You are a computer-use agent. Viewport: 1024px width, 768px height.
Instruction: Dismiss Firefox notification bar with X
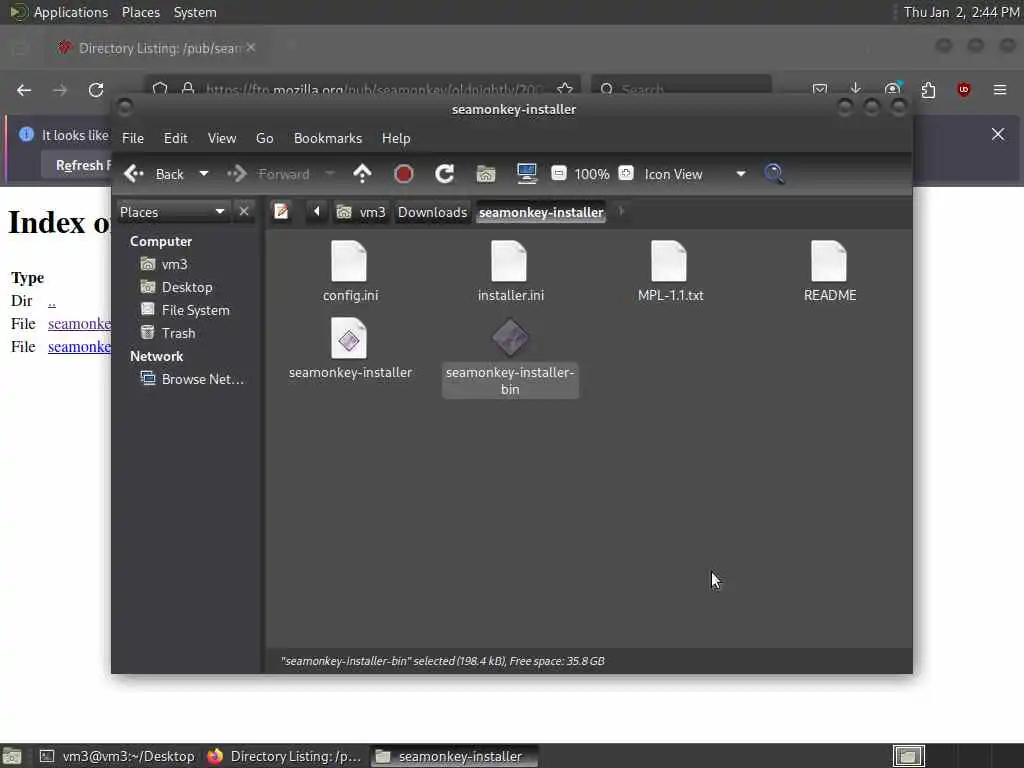coord(998,135)
